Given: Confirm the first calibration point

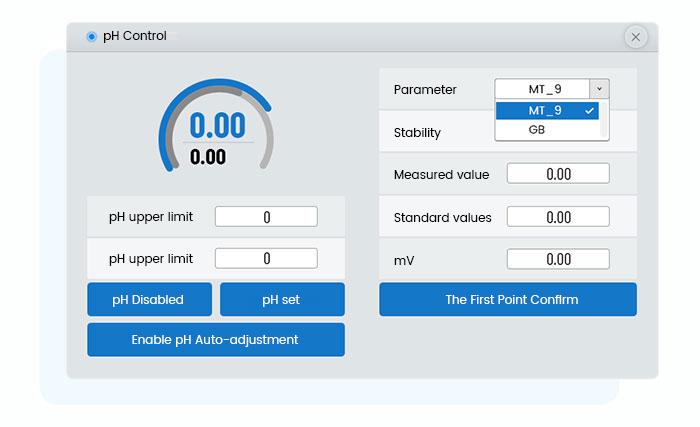Looking at the screenshot, I should click(507, 299).
